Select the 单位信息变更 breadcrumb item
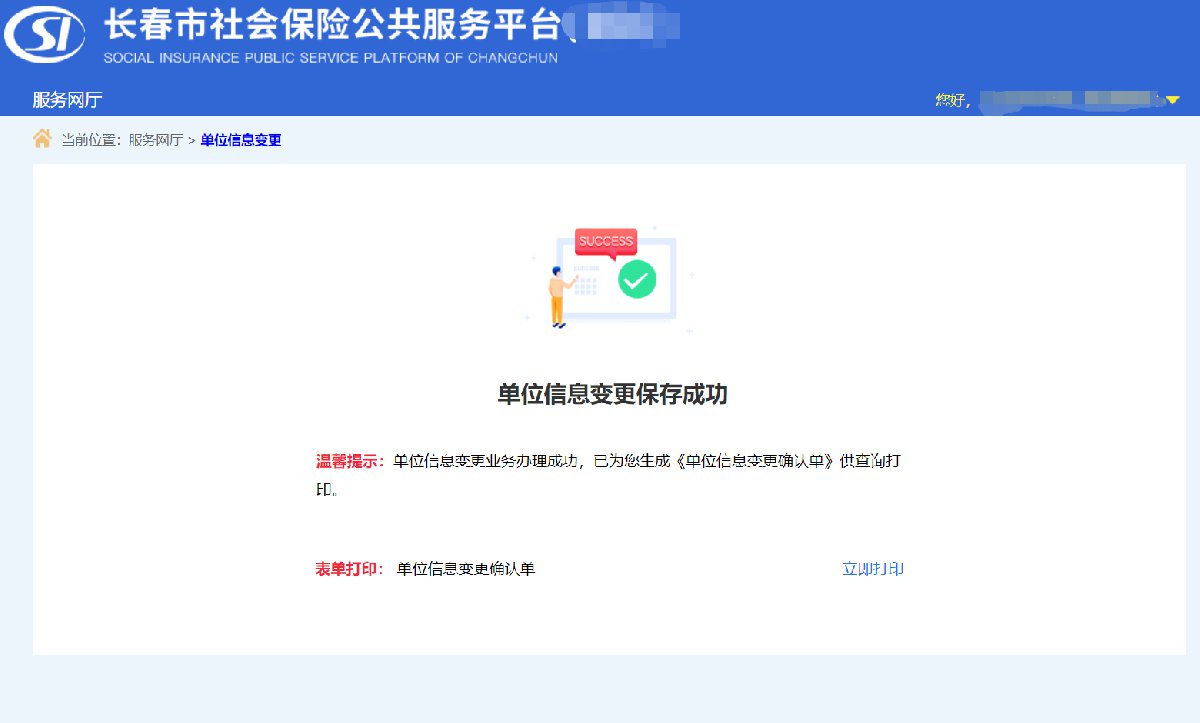The width and height of the screenshot is (1200, 723). click(241, 140)
